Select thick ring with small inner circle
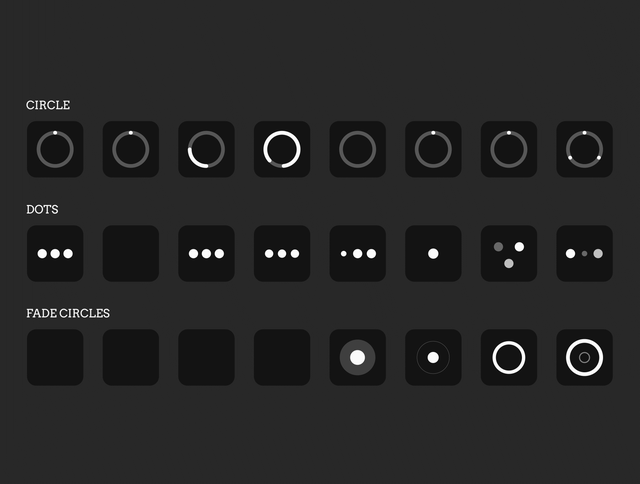This screenshot has width=640, height=484. click(x=584, y=357)
